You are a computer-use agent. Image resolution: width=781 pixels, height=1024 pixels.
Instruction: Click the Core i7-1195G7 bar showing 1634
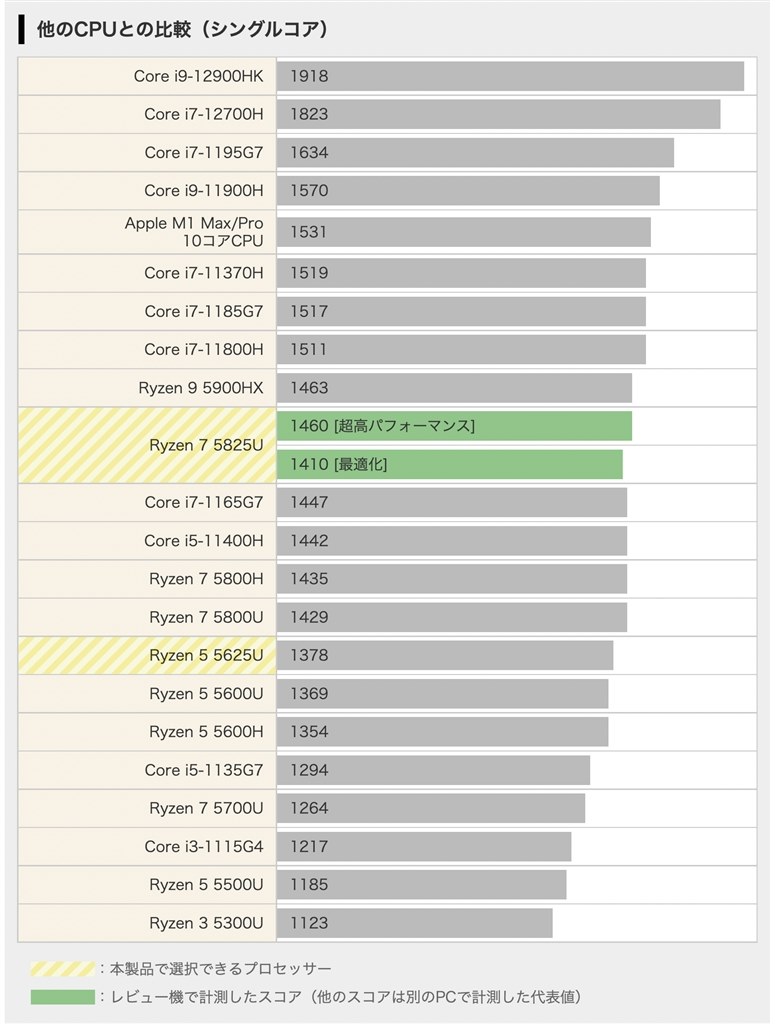(x=475, y=153)
